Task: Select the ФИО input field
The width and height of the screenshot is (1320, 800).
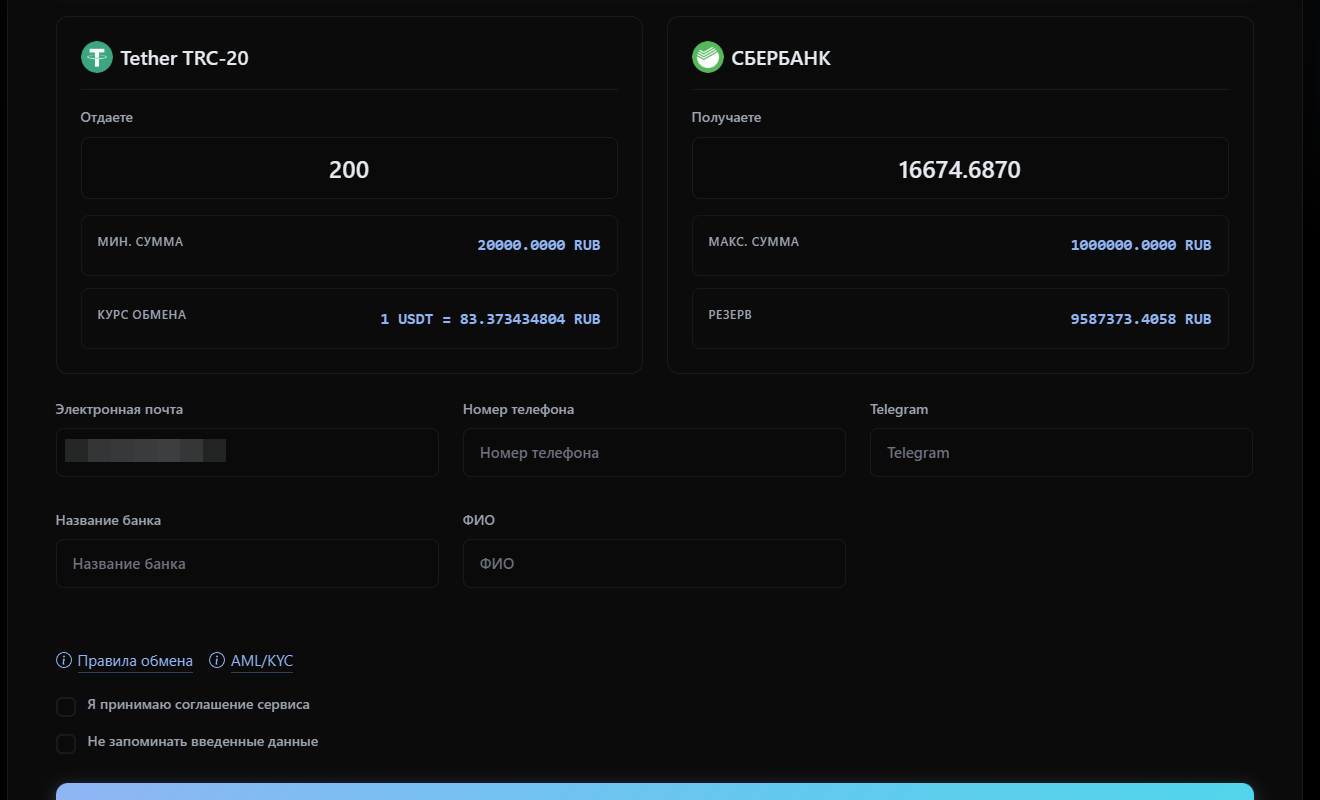Action: (654, 563)
